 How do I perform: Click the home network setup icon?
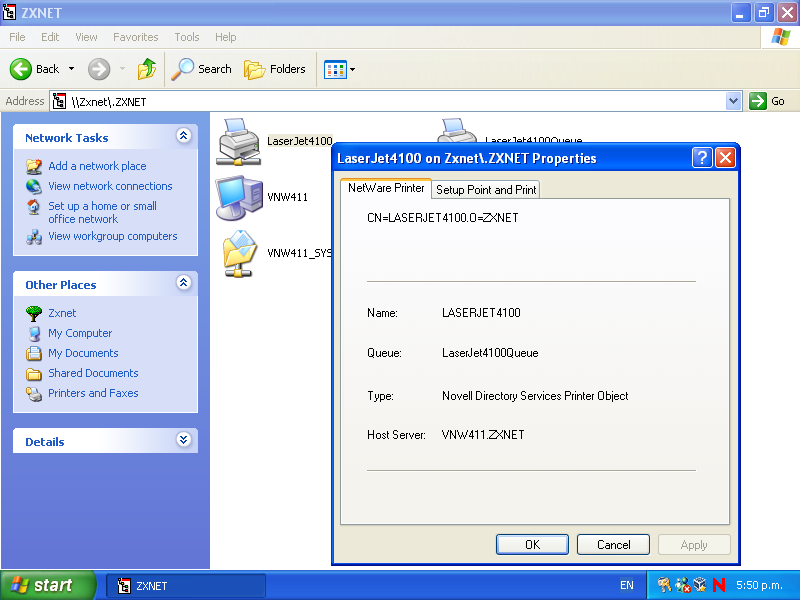(34, 207)
